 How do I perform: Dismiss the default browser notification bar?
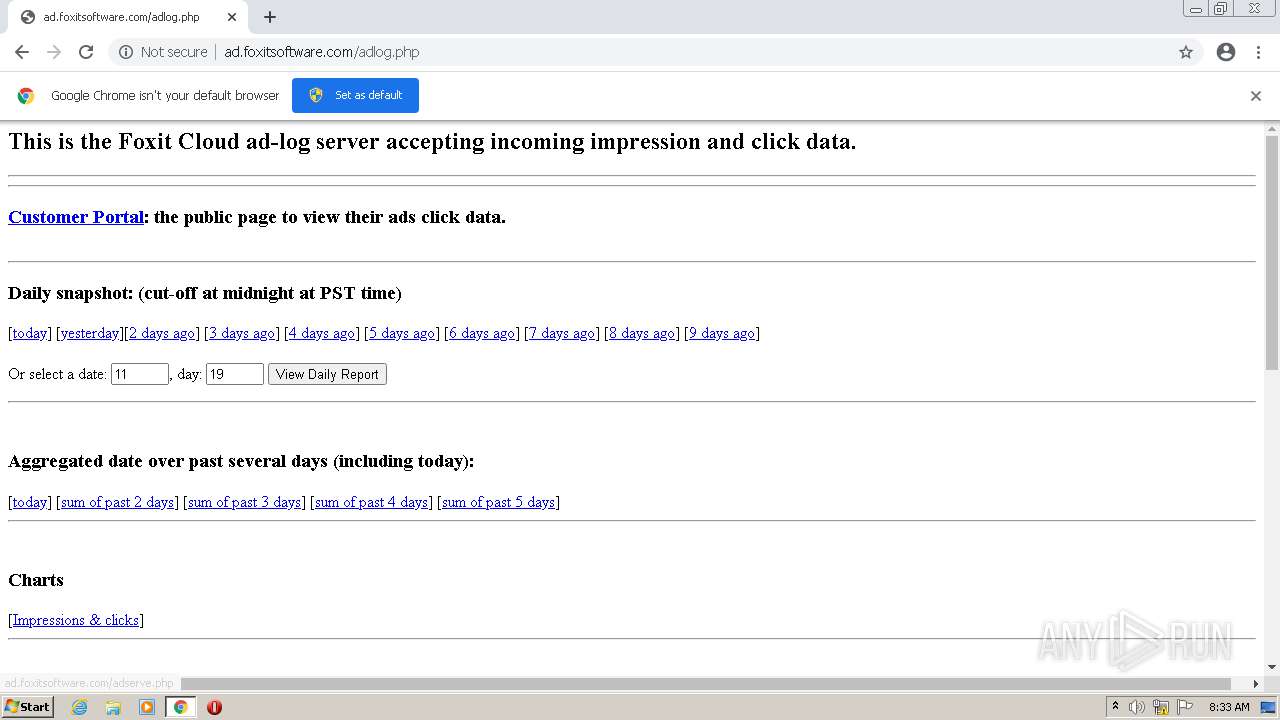coord(1256,96)
